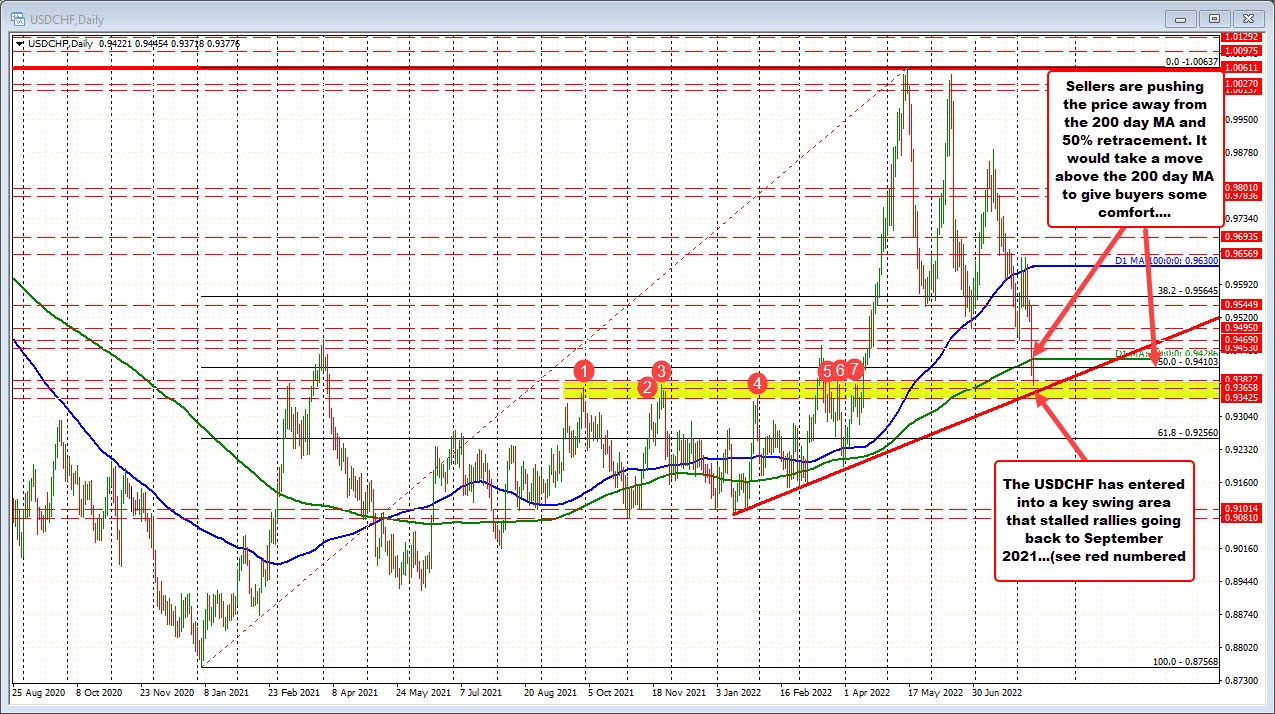Select red swing marker numbered 4
This screenshot has width=1275, height=714.
(756, 383)
